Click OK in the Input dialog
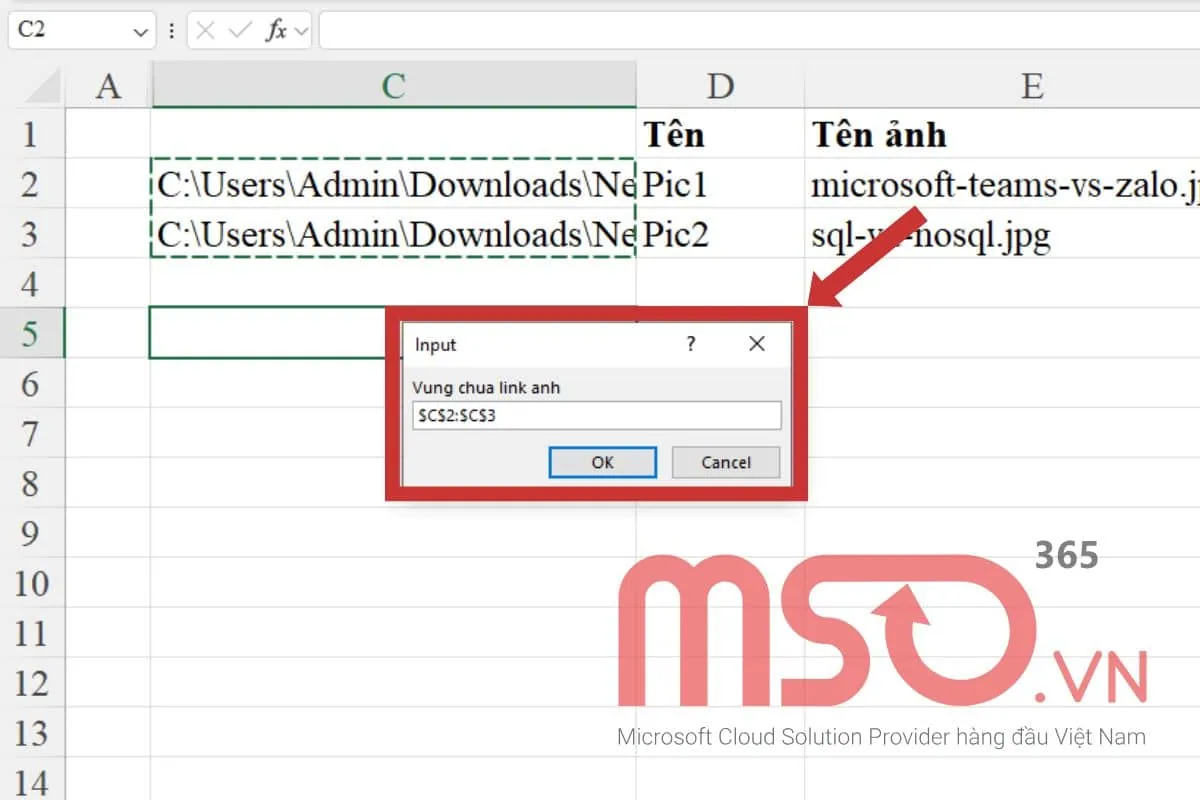 602,462
